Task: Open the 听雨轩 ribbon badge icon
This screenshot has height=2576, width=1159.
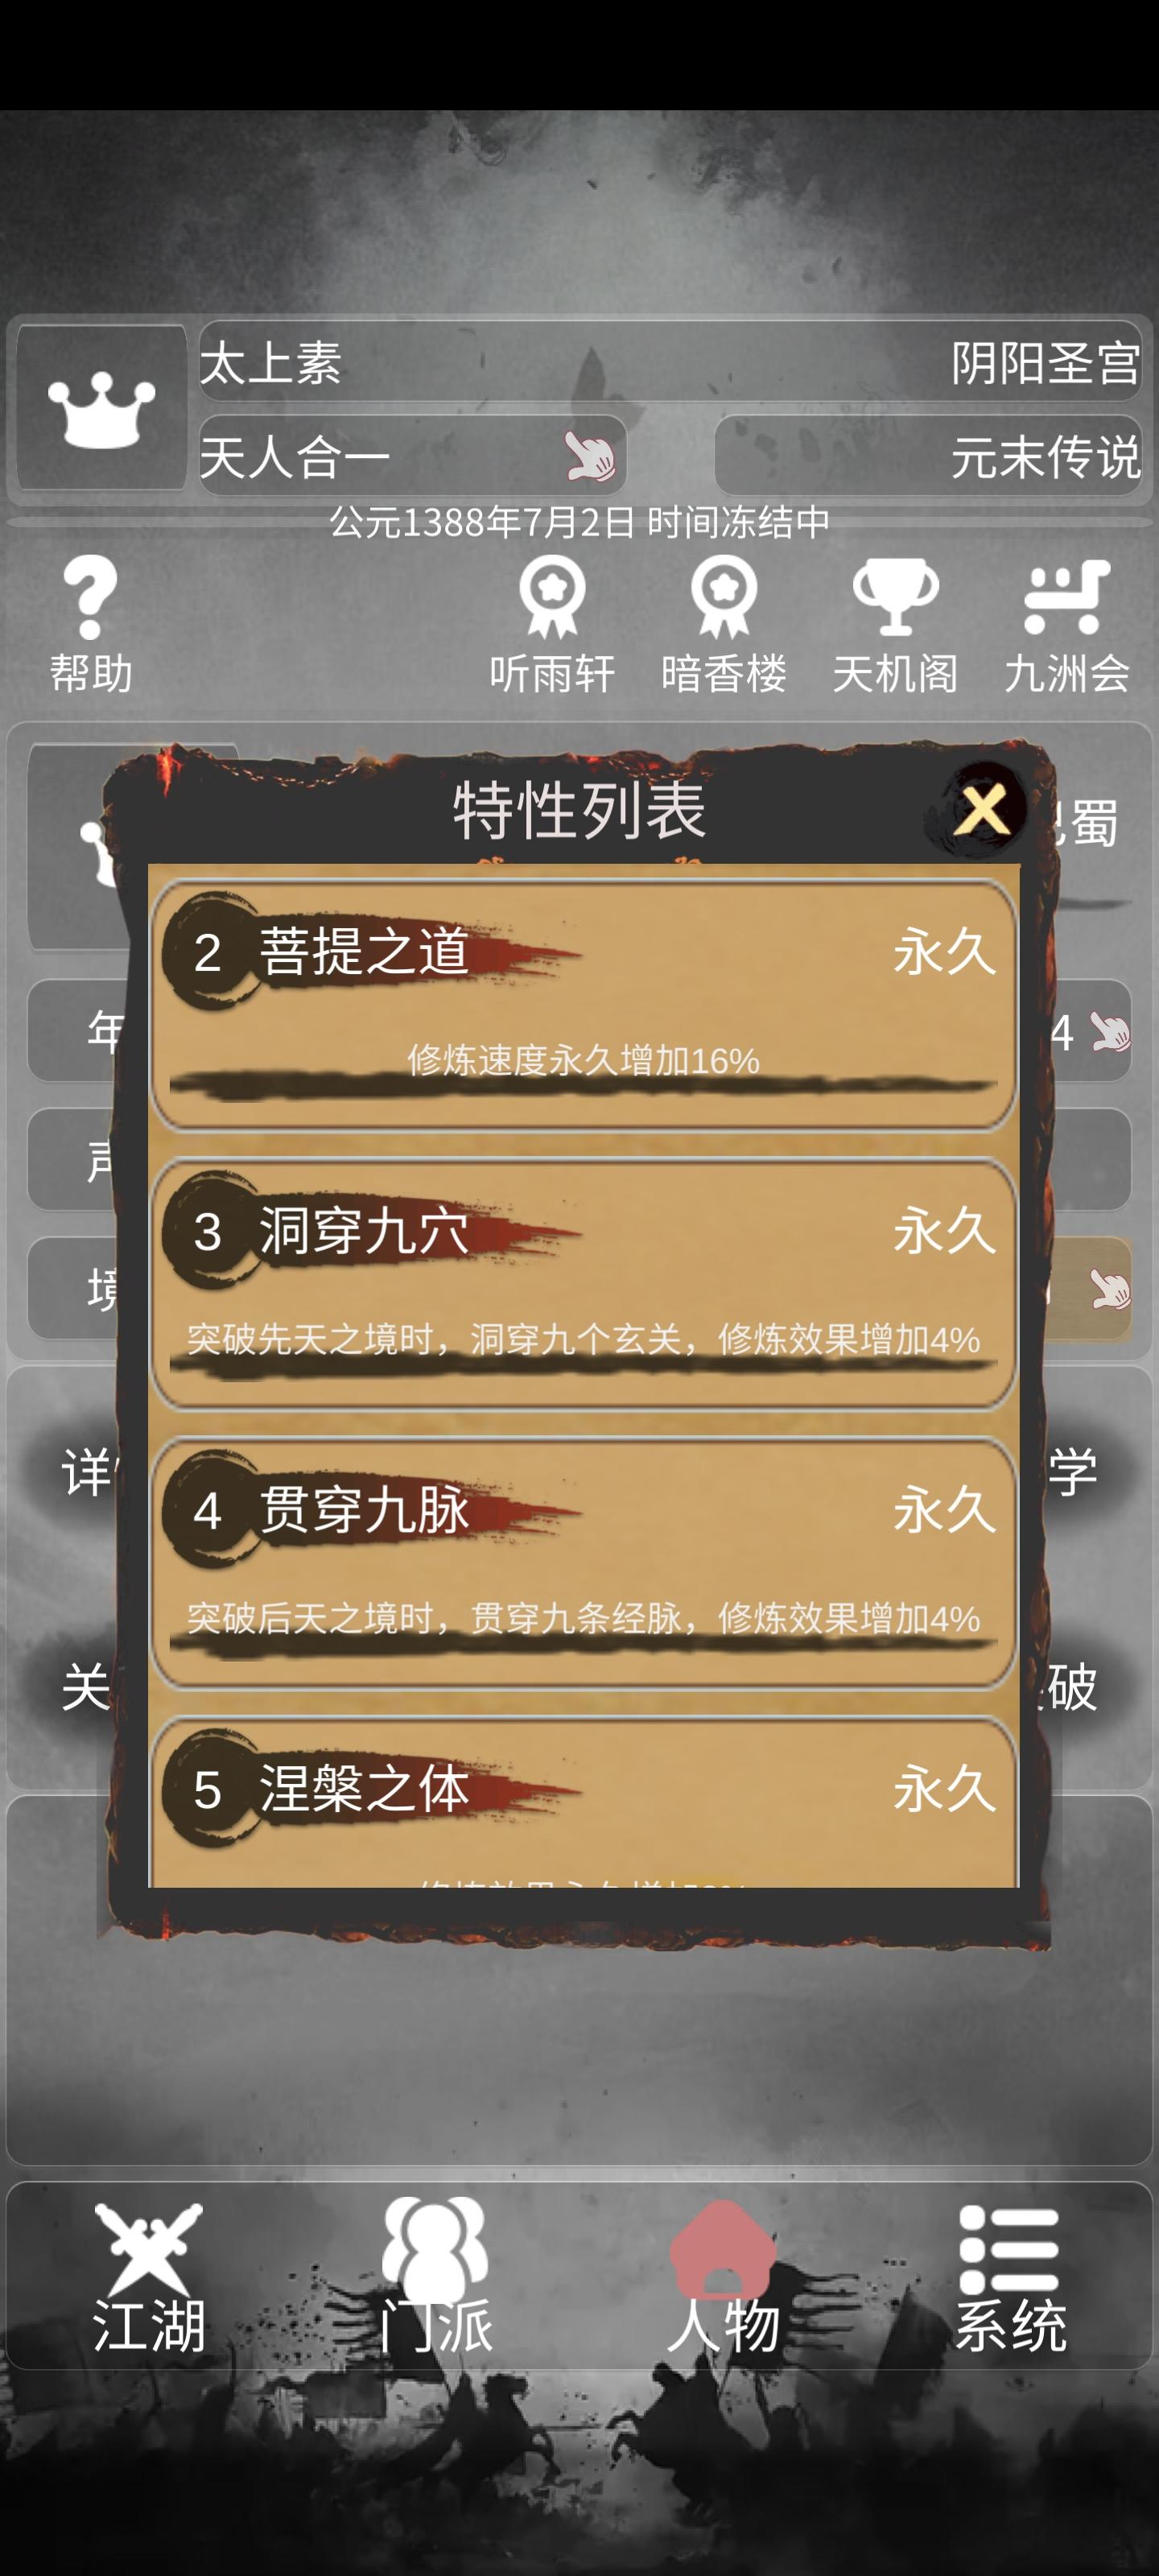Action: (x=552, y=597)
